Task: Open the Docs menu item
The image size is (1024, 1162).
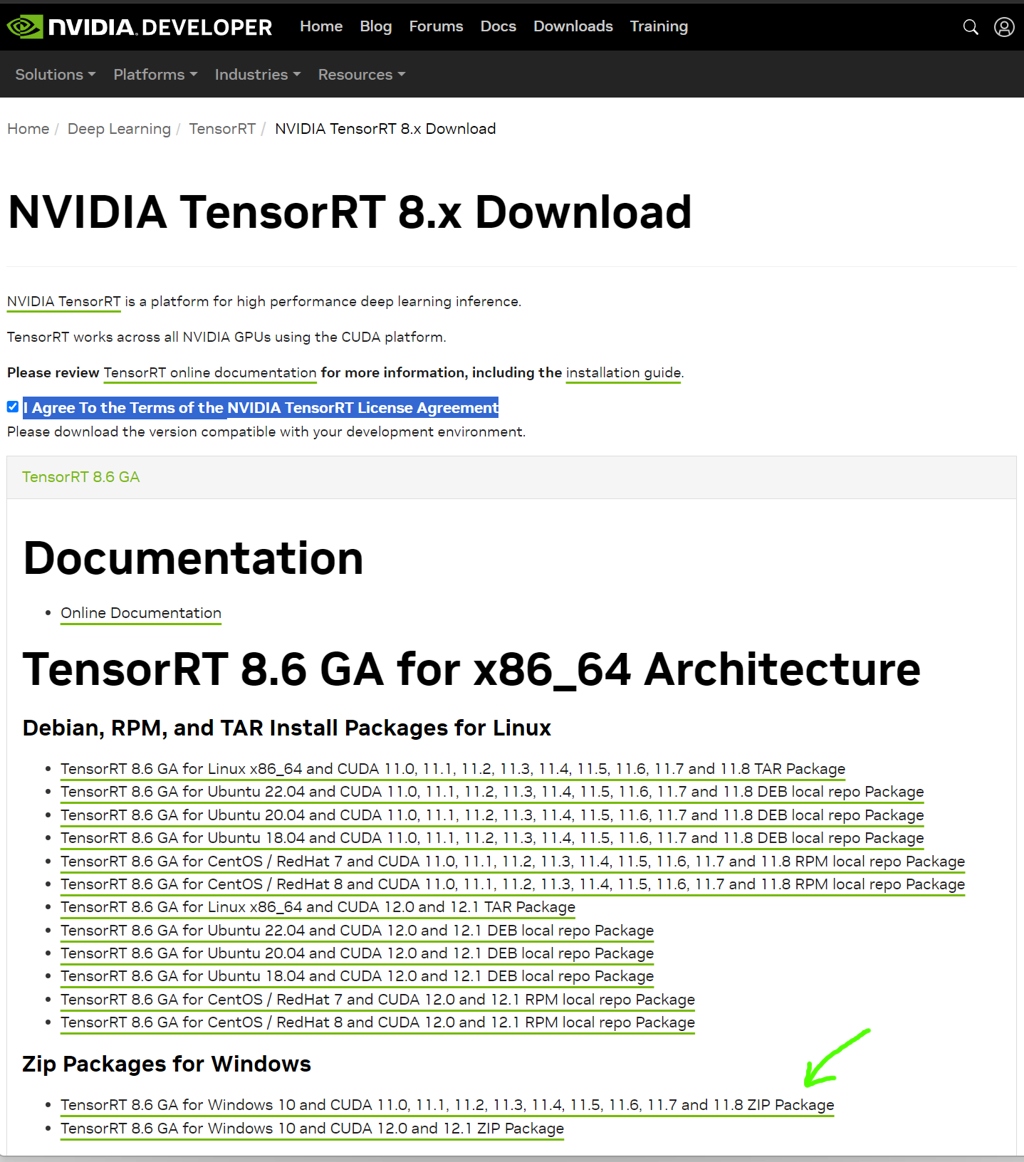Action: [x=498, y=26]
